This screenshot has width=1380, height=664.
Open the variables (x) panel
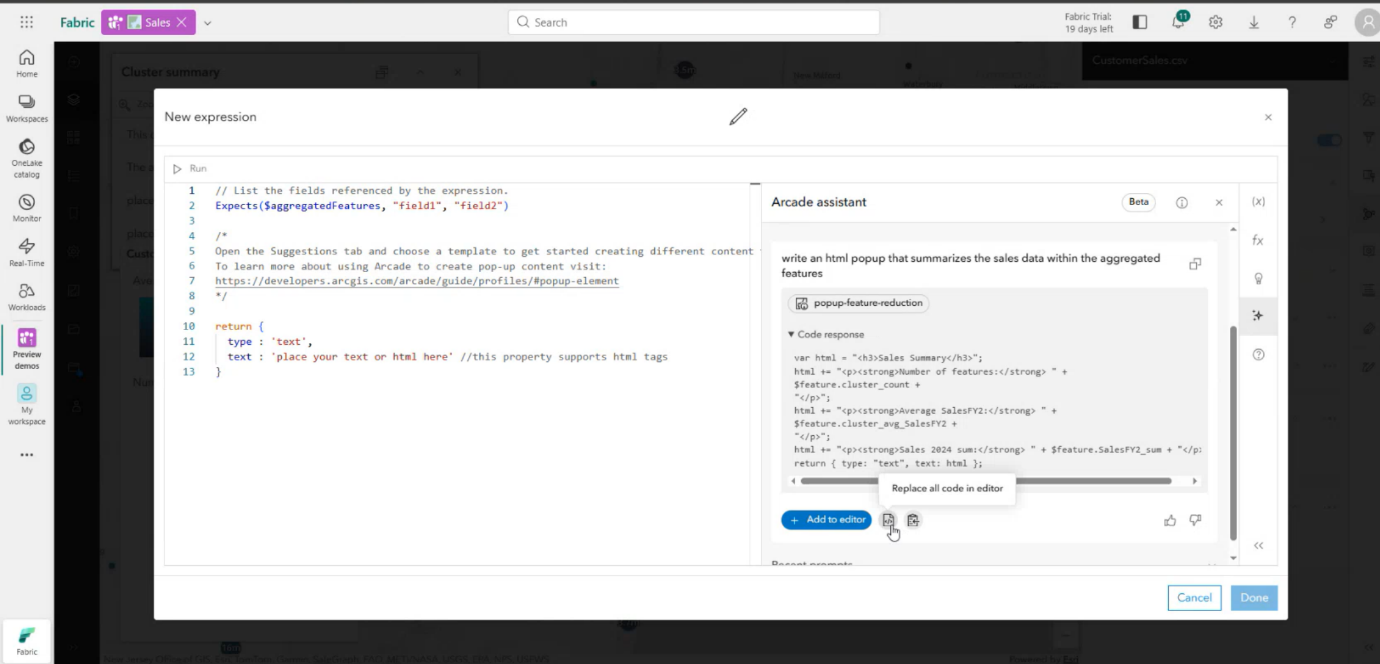click(1258, 200)
